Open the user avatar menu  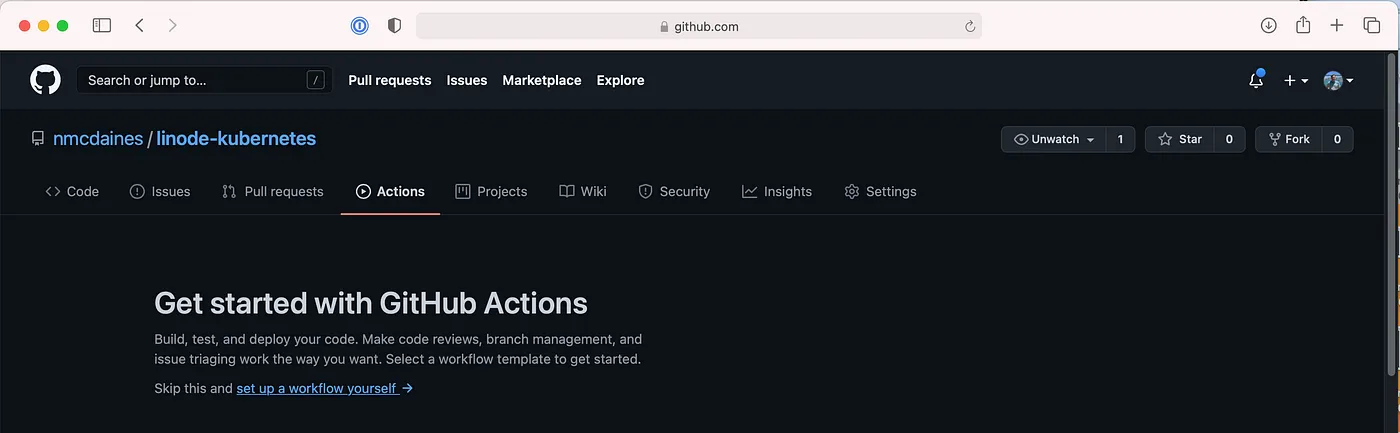tap(1338, 81)
